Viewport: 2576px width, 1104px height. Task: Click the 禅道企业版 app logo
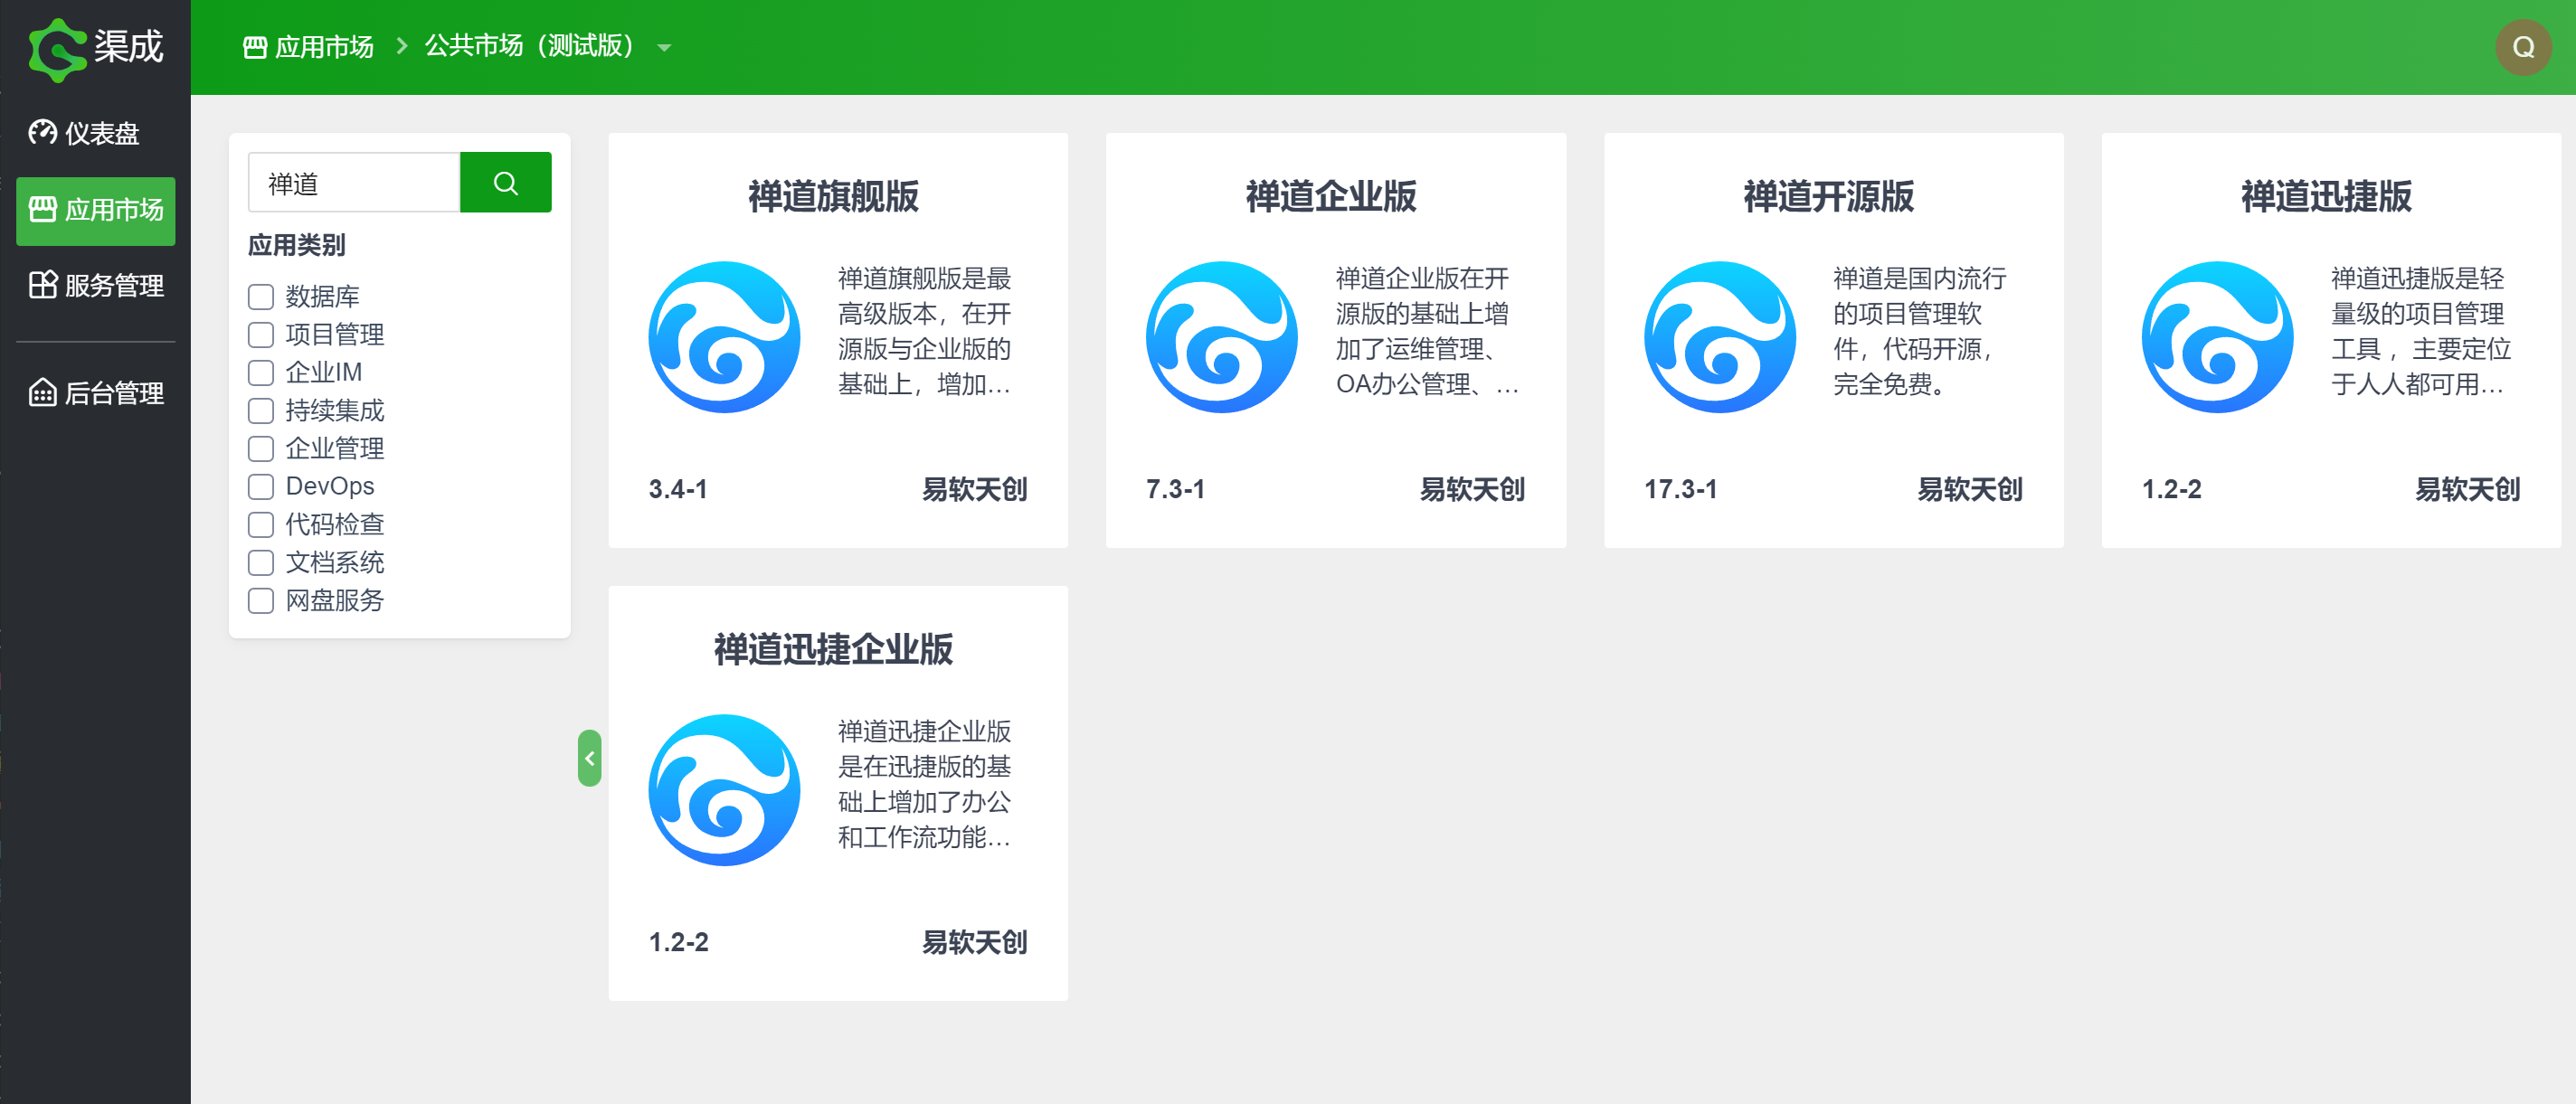pyautogui.click(x=1221, y=337)
